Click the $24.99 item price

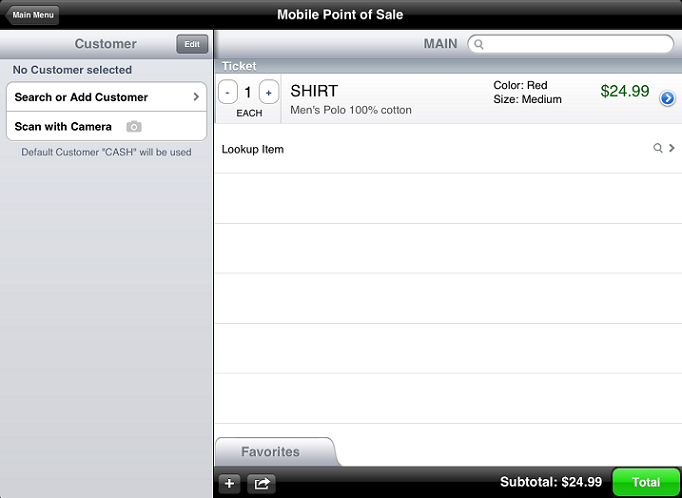coord(625,91)
